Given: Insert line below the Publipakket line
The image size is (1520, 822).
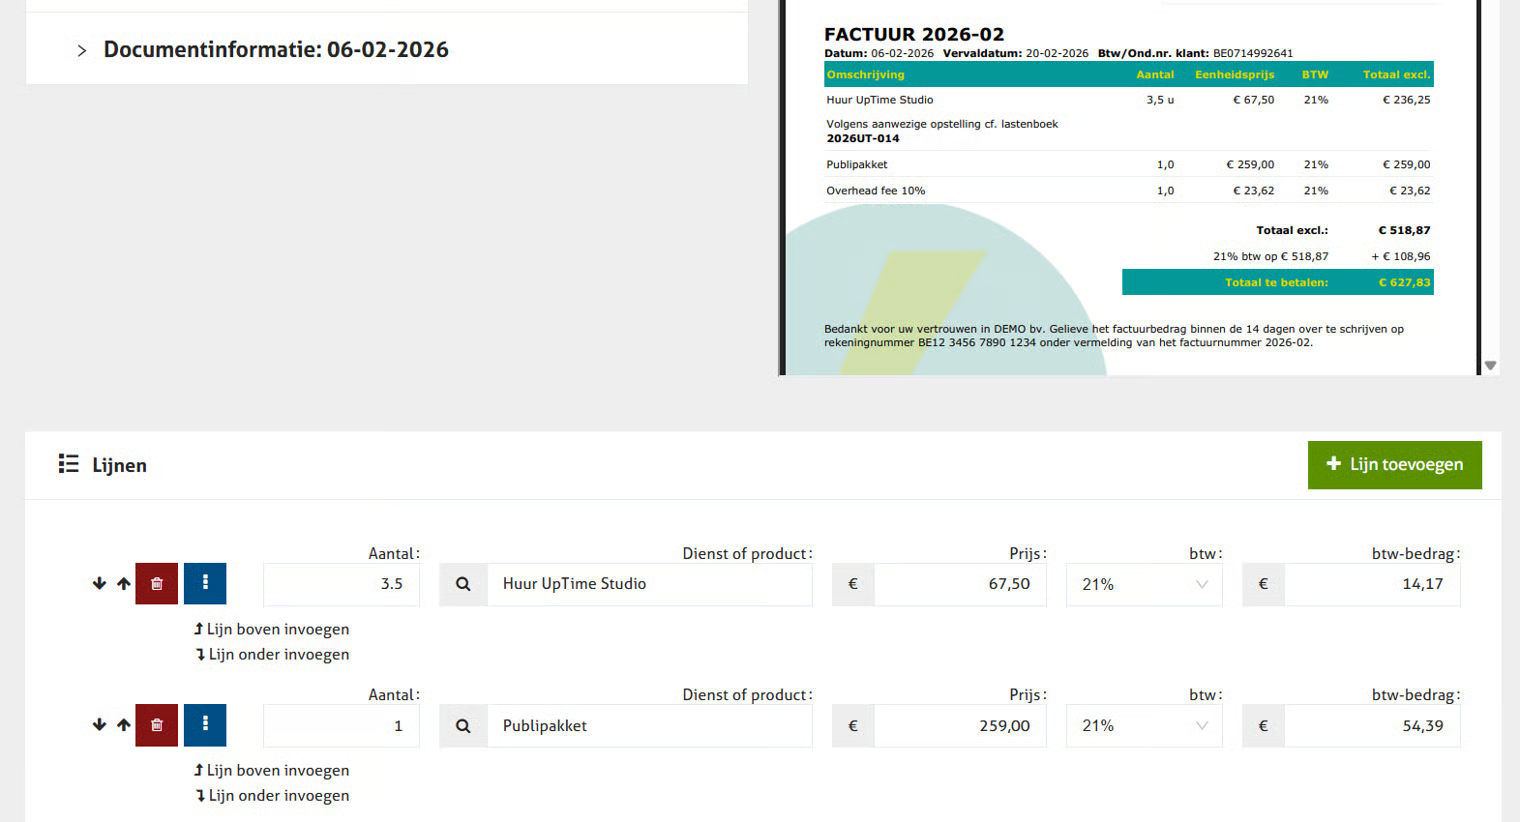Looking at the screenshot, I should pos(272,795).
